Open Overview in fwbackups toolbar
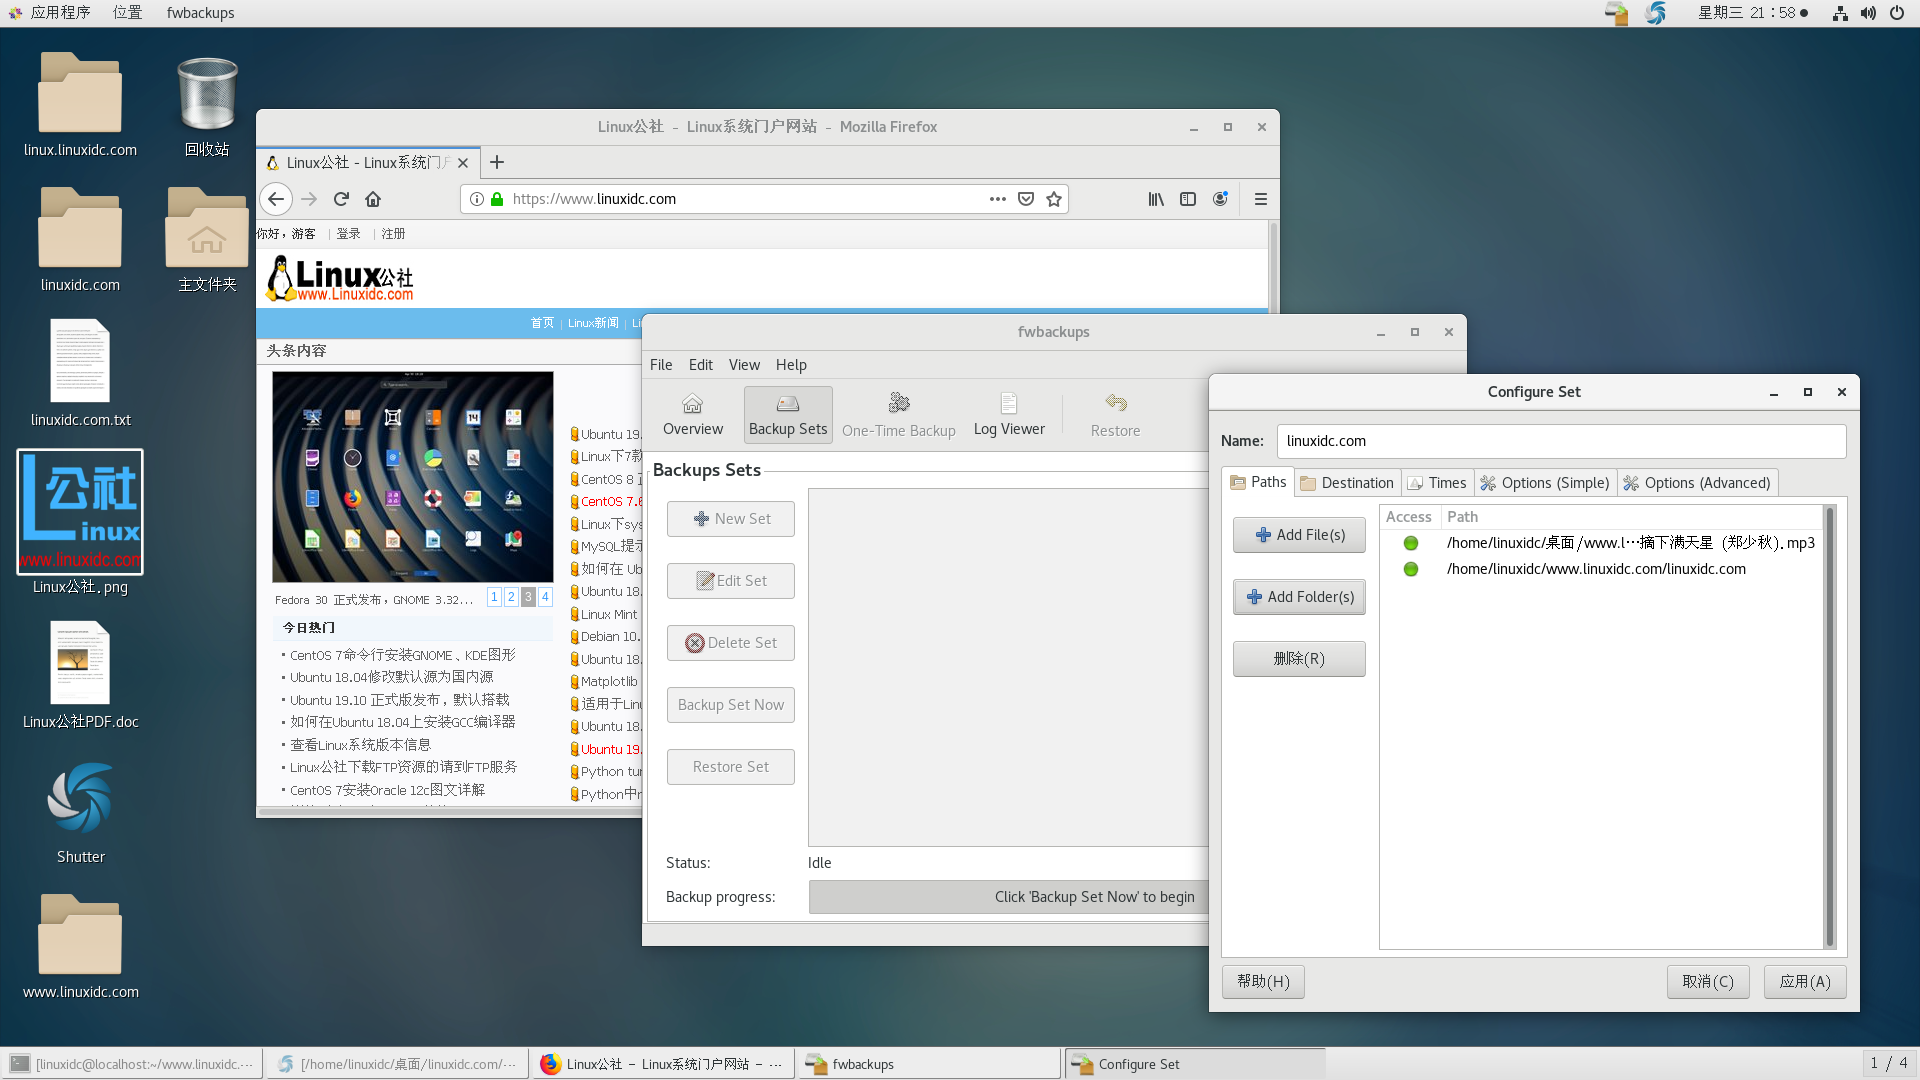1920x1080 pixels. (x=692, y=415)
